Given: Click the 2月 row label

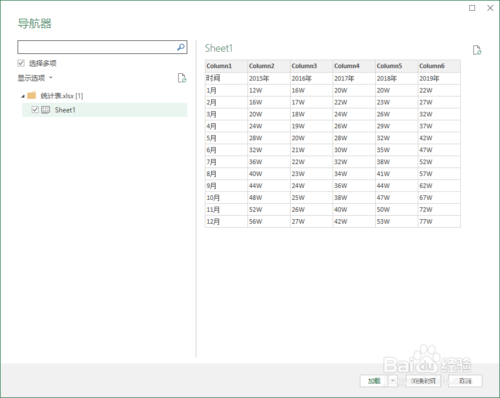Looking at the screenshot, I should tap(226, 102).
